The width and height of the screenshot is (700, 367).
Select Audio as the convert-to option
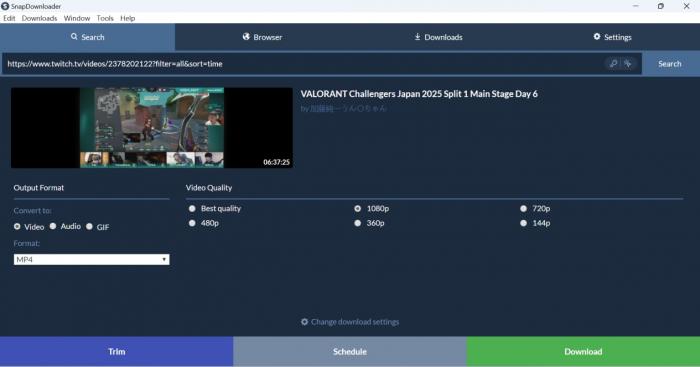tap(53, 226)
